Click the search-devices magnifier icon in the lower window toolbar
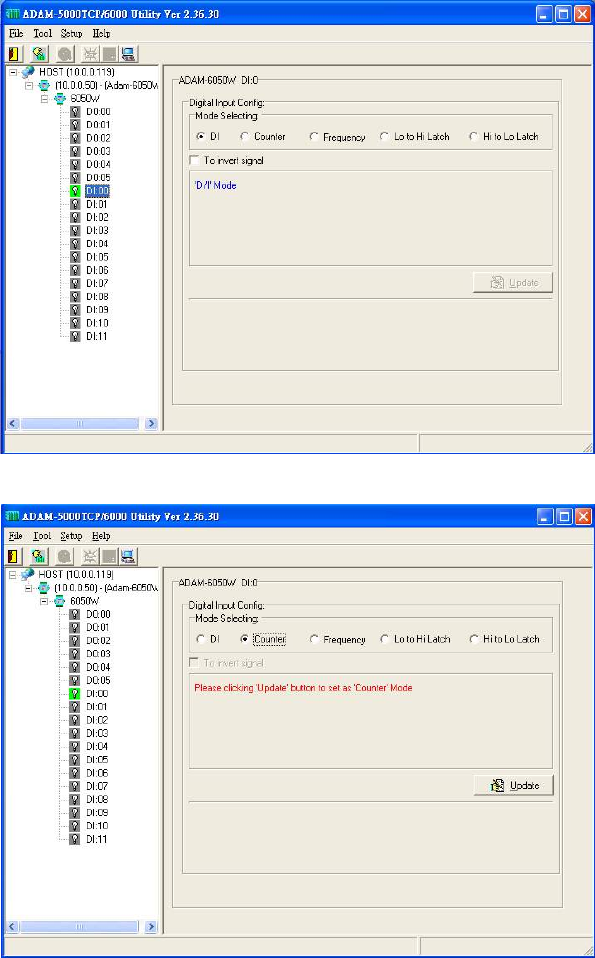595x958 pixels. pos(40,556)
